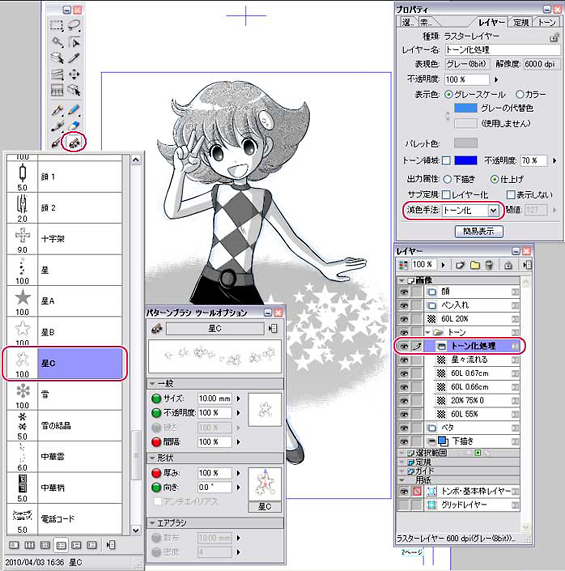
Task: Select the カラー display color radio button
Action: click(519, 94)
